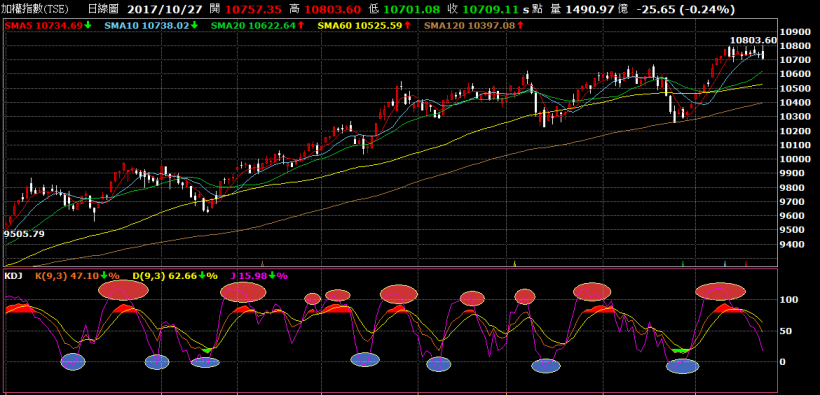Click the yellow marker at main chart bottom
Screen dimensions: 820x395
pos(515,263)
